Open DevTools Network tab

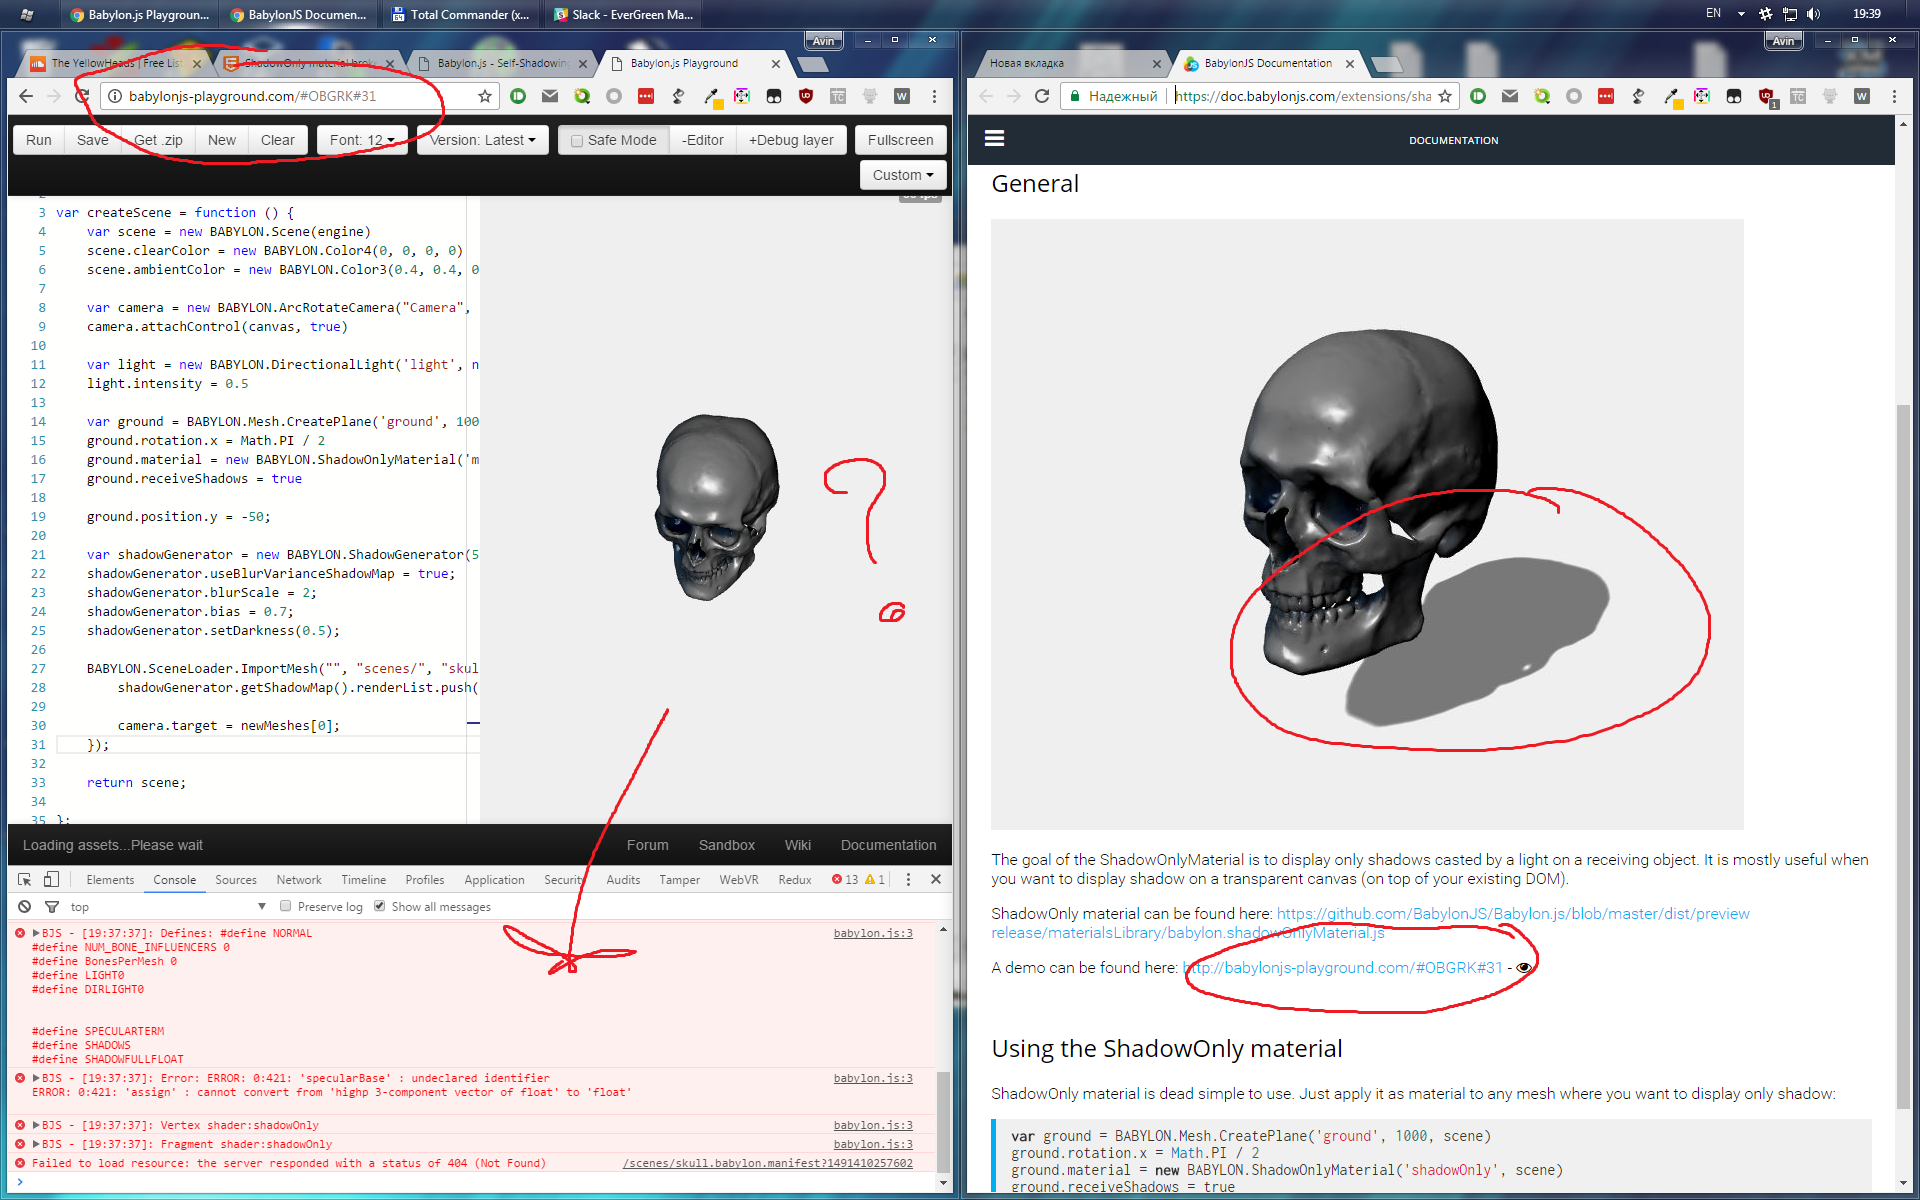pos(299,880)
